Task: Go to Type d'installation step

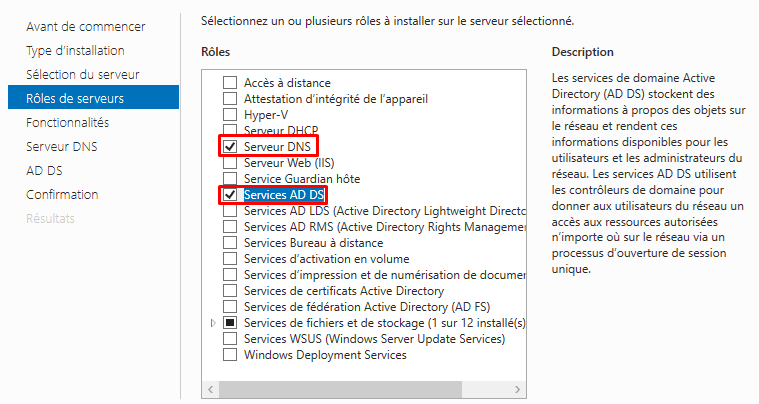Action: pyautogui.click(x=75, y=50)
